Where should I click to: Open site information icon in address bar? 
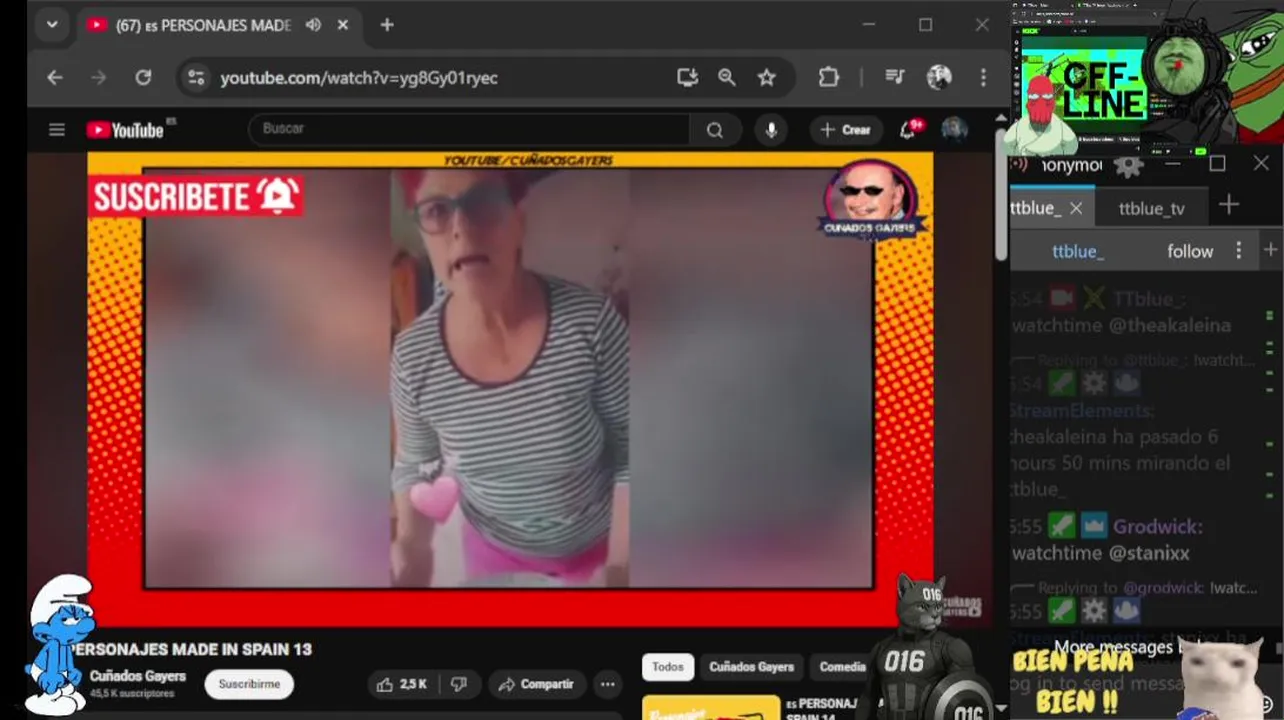coord(196,77)
